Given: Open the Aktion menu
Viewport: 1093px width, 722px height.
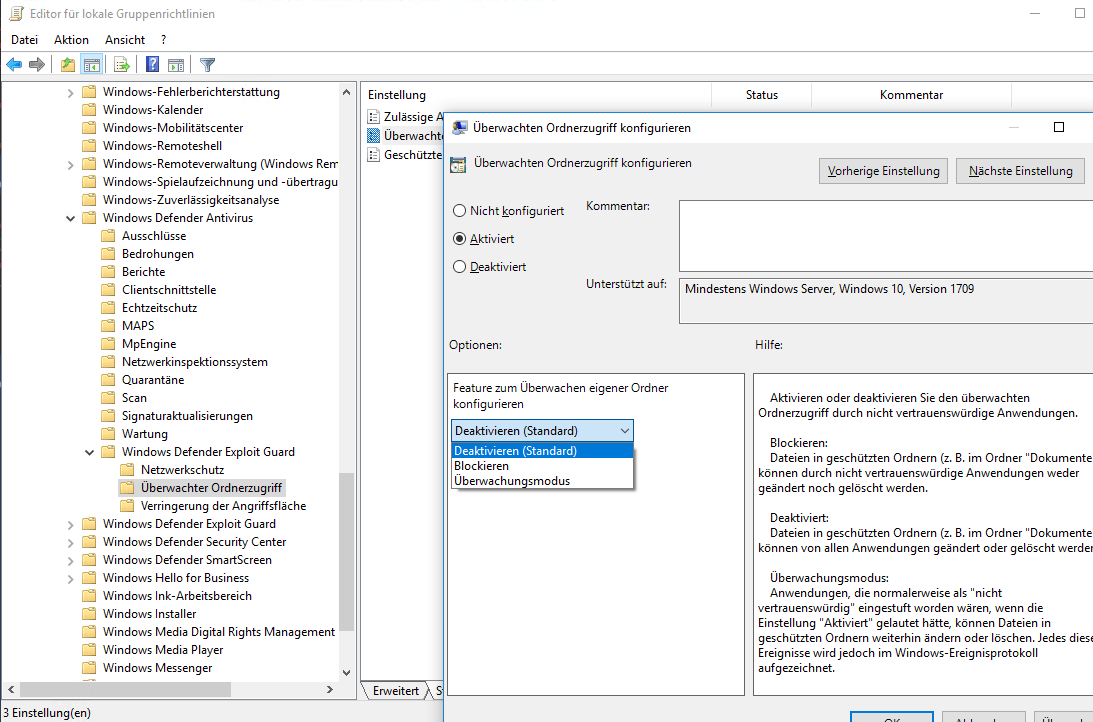Looking at the screenshot, I should tap(71, 40).
